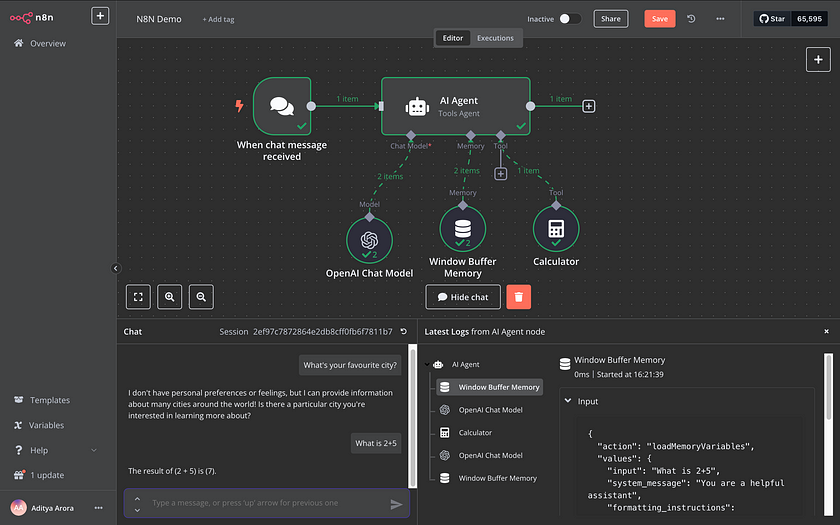
Task: Collapse the AI Agent log tree
Action: [427, 364]
